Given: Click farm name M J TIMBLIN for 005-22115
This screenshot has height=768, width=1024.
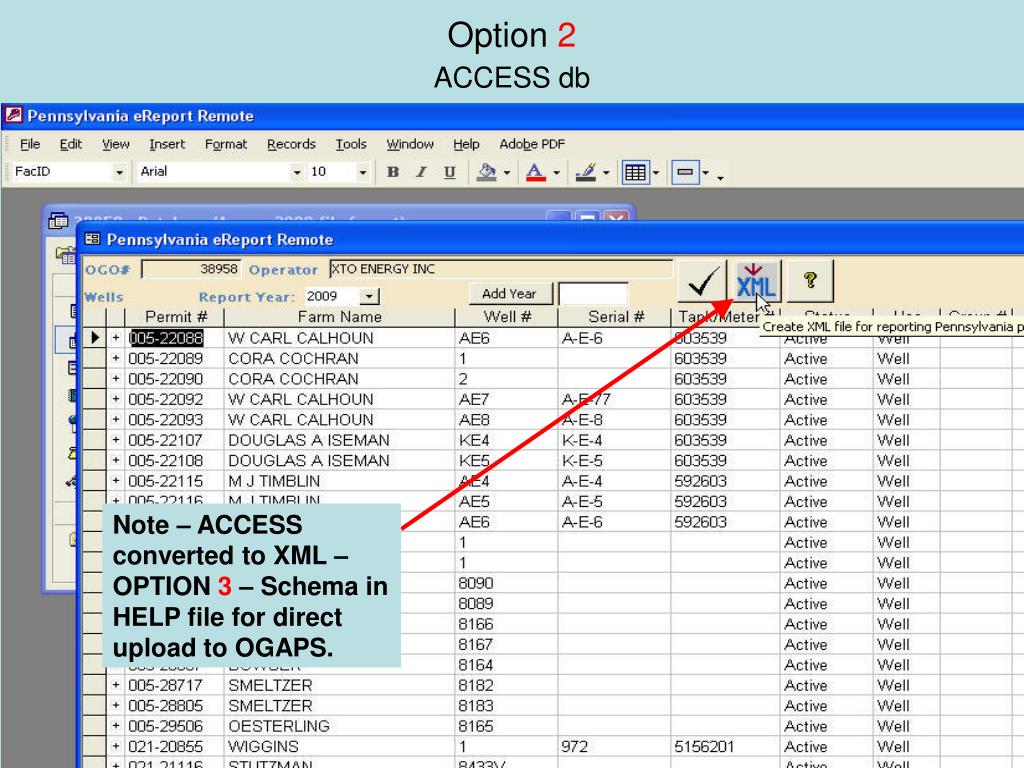Looking at the screenshot, I should [274, 481].
